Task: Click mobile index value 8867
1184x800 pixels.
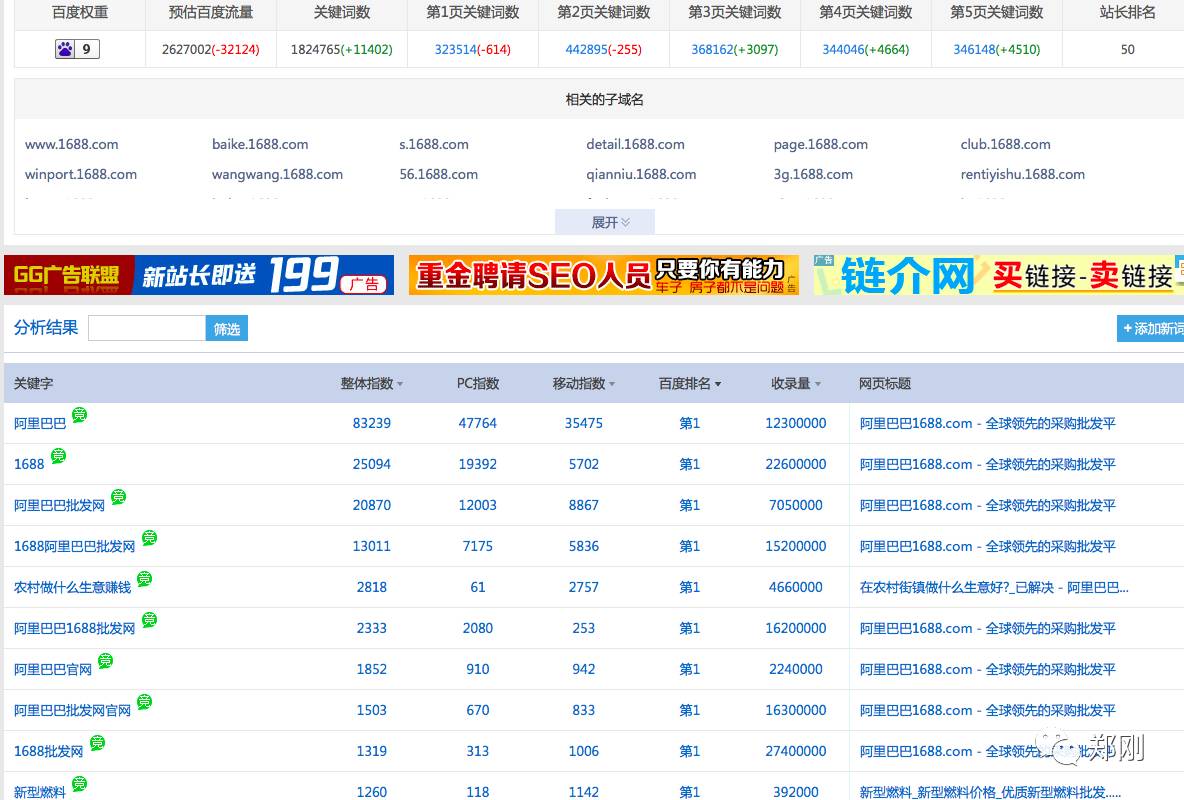Action: (584, 505)
